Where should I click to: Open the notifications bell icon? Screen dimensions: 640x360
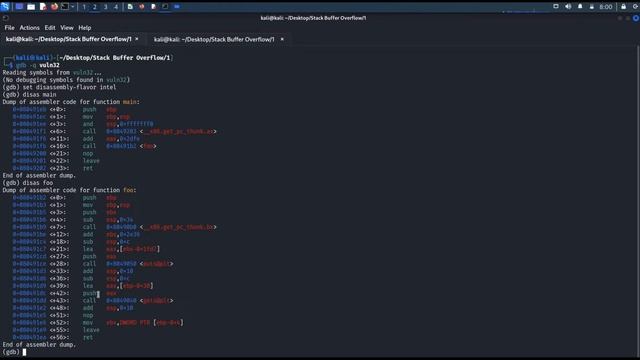click(580, 7)
